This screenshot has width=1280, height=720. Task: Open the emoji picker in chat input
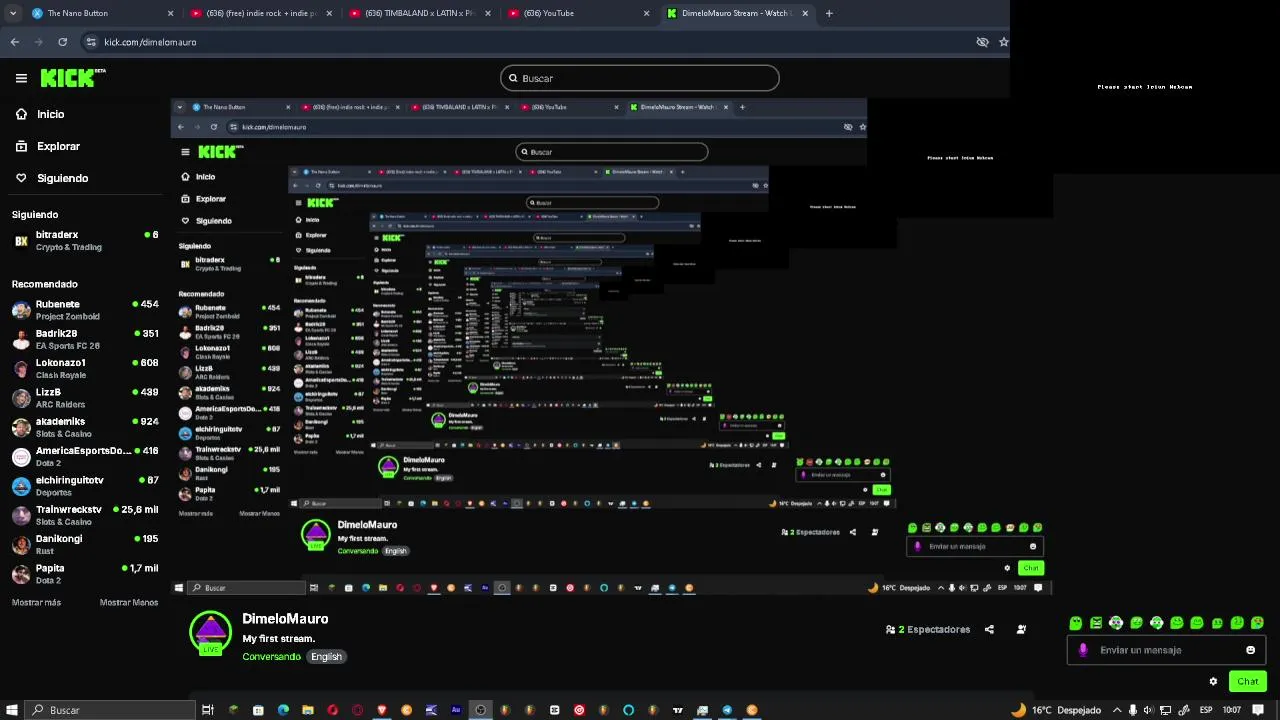pos(1250,650)
